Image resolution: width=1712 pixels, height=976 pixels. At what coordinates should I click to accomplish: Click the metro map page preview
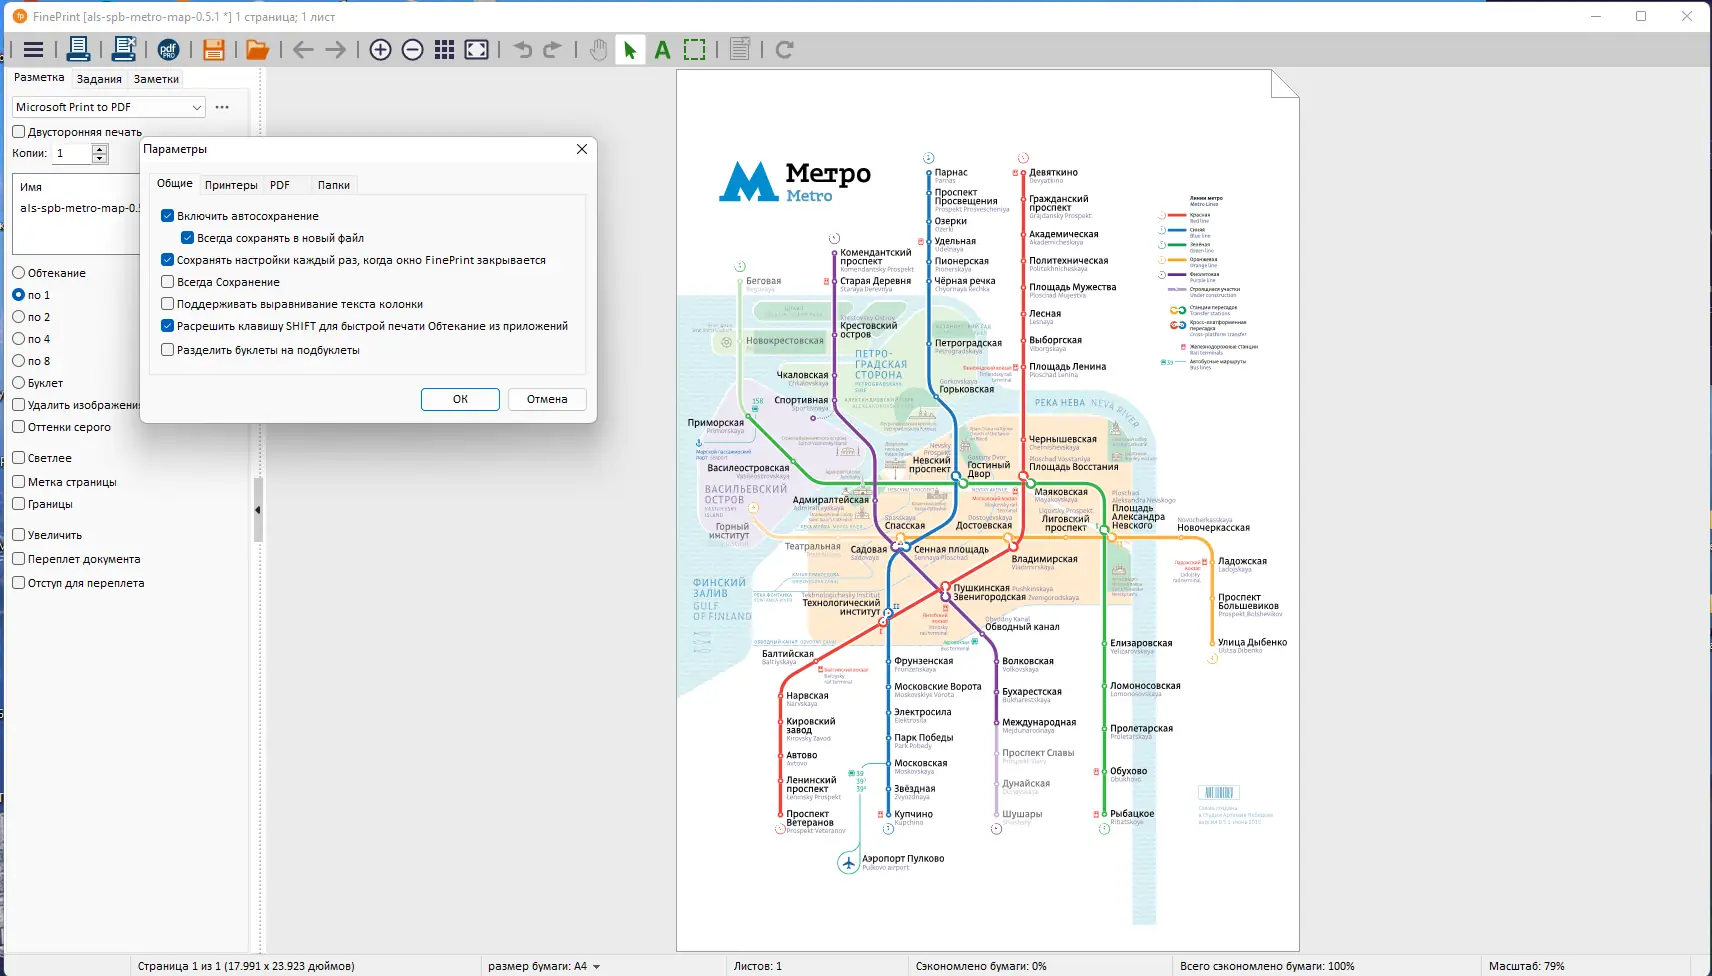click(988, 510)
